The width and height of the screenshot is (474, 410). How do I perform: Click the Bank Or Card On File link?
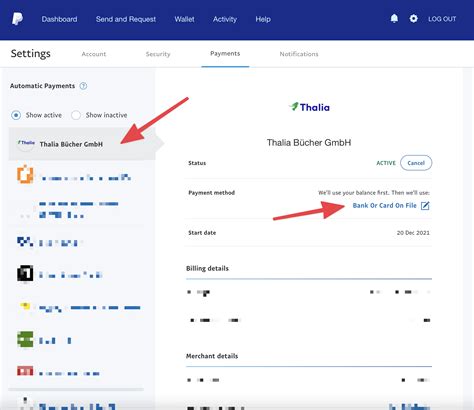click(x=385, y=206)
